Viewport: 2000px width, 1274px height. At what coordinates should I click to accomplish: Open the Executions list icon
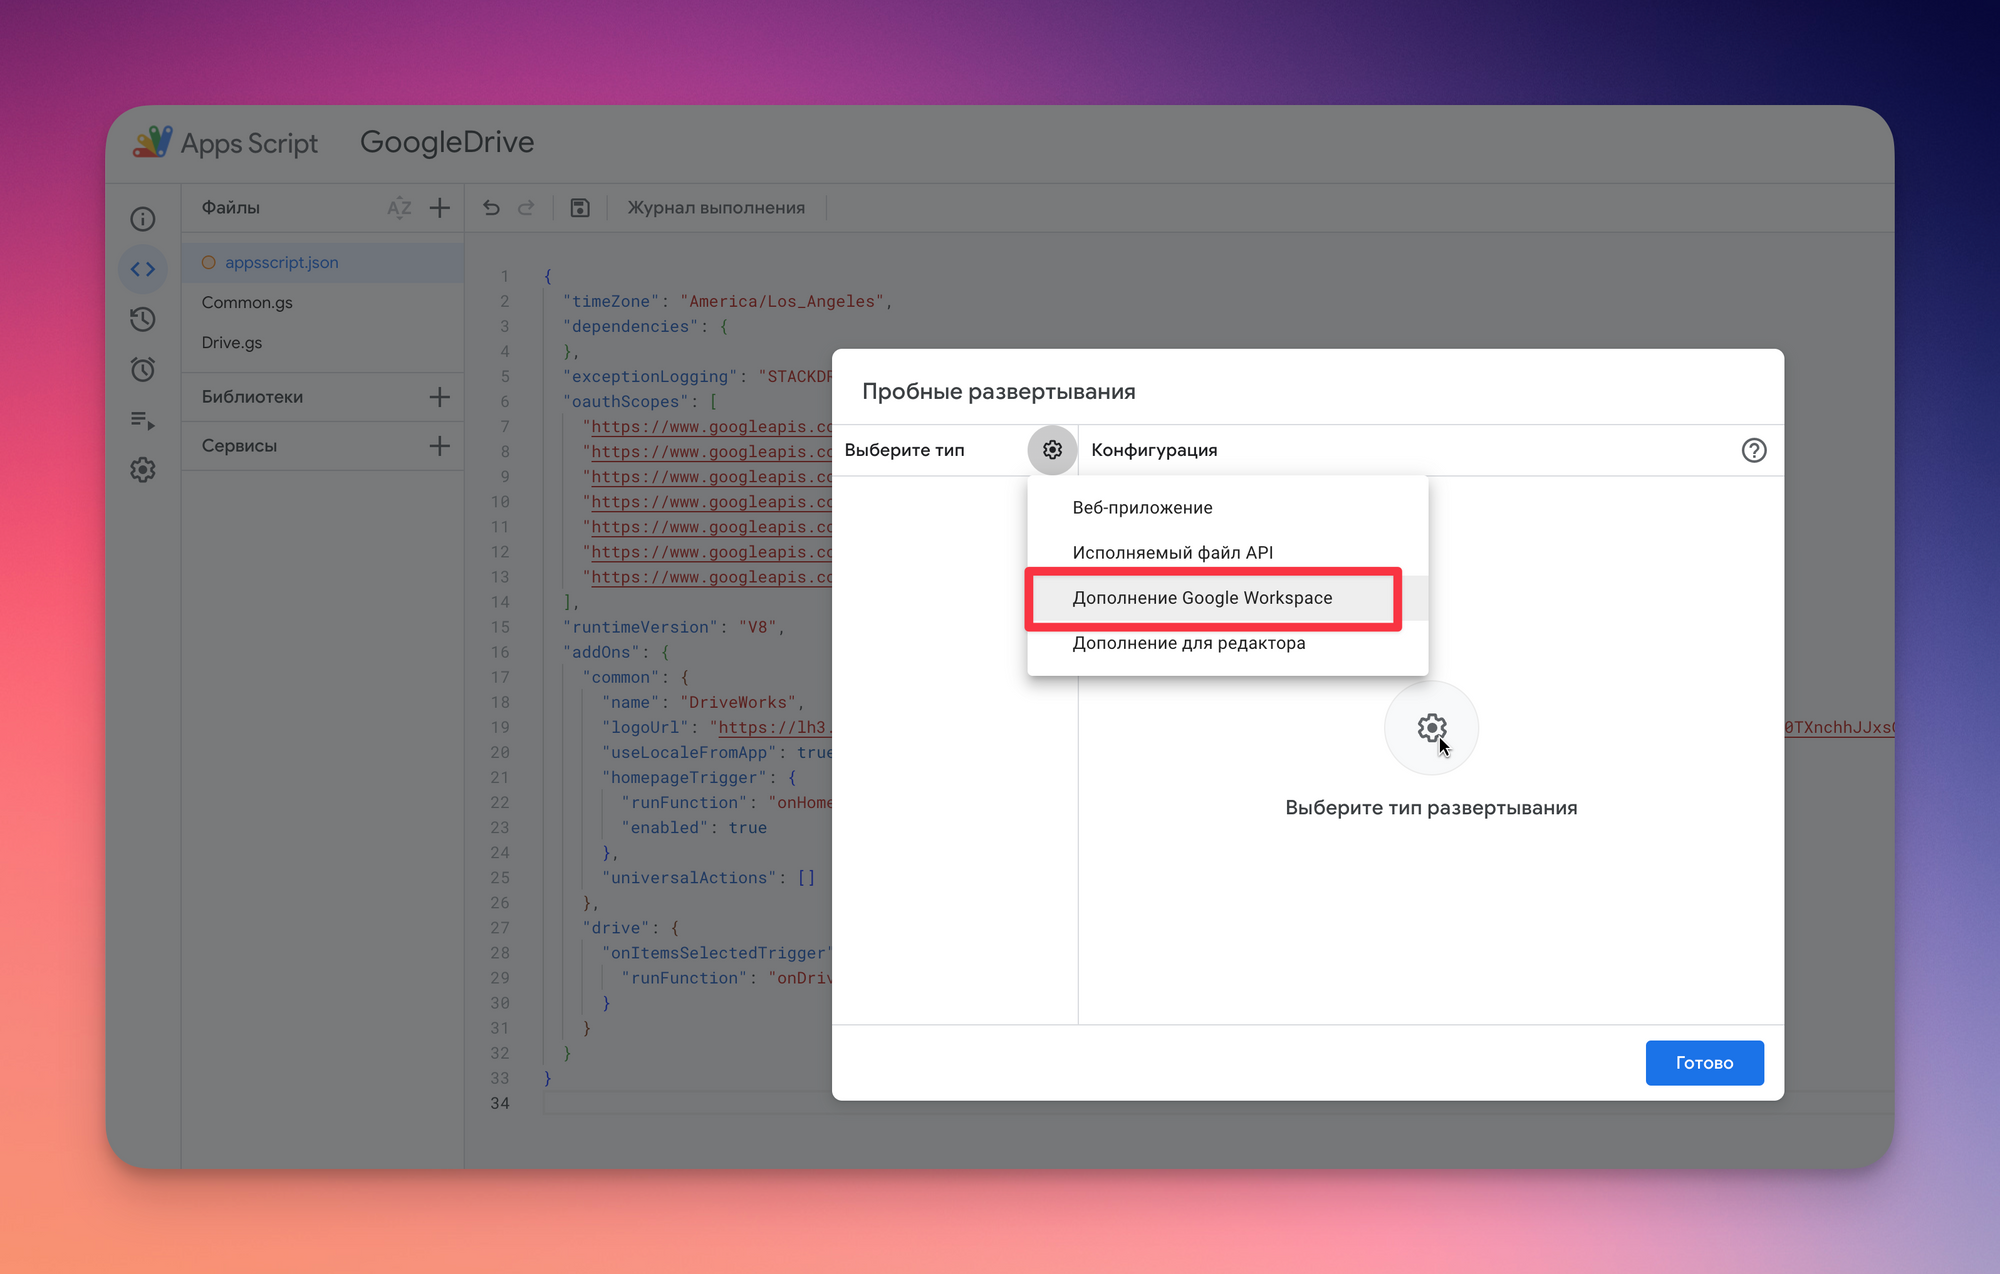pyautogui.click(x=143, y=420)
